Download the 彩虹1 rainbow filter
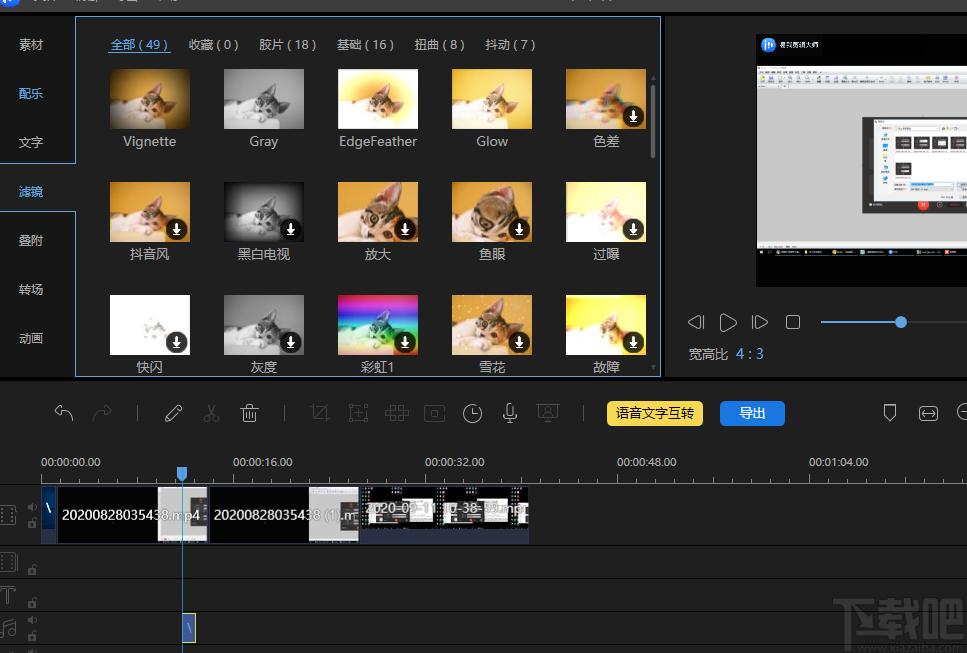The image size is (967, 653). coord(405,342)
